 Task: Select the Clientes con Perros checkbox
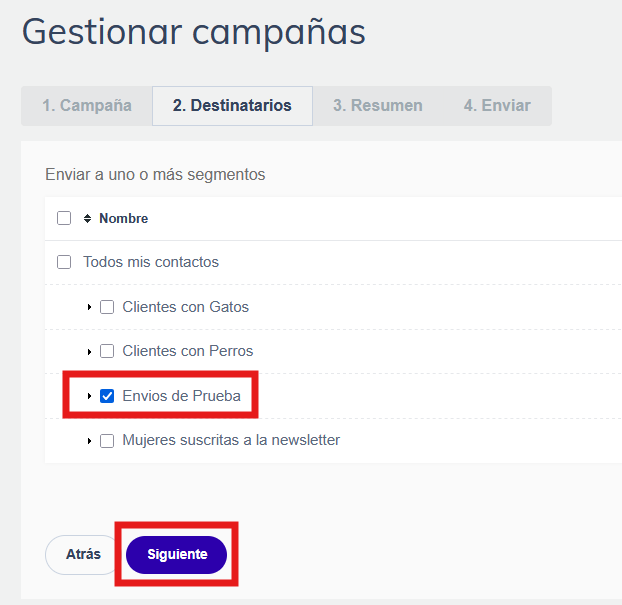tap(107, 351)
